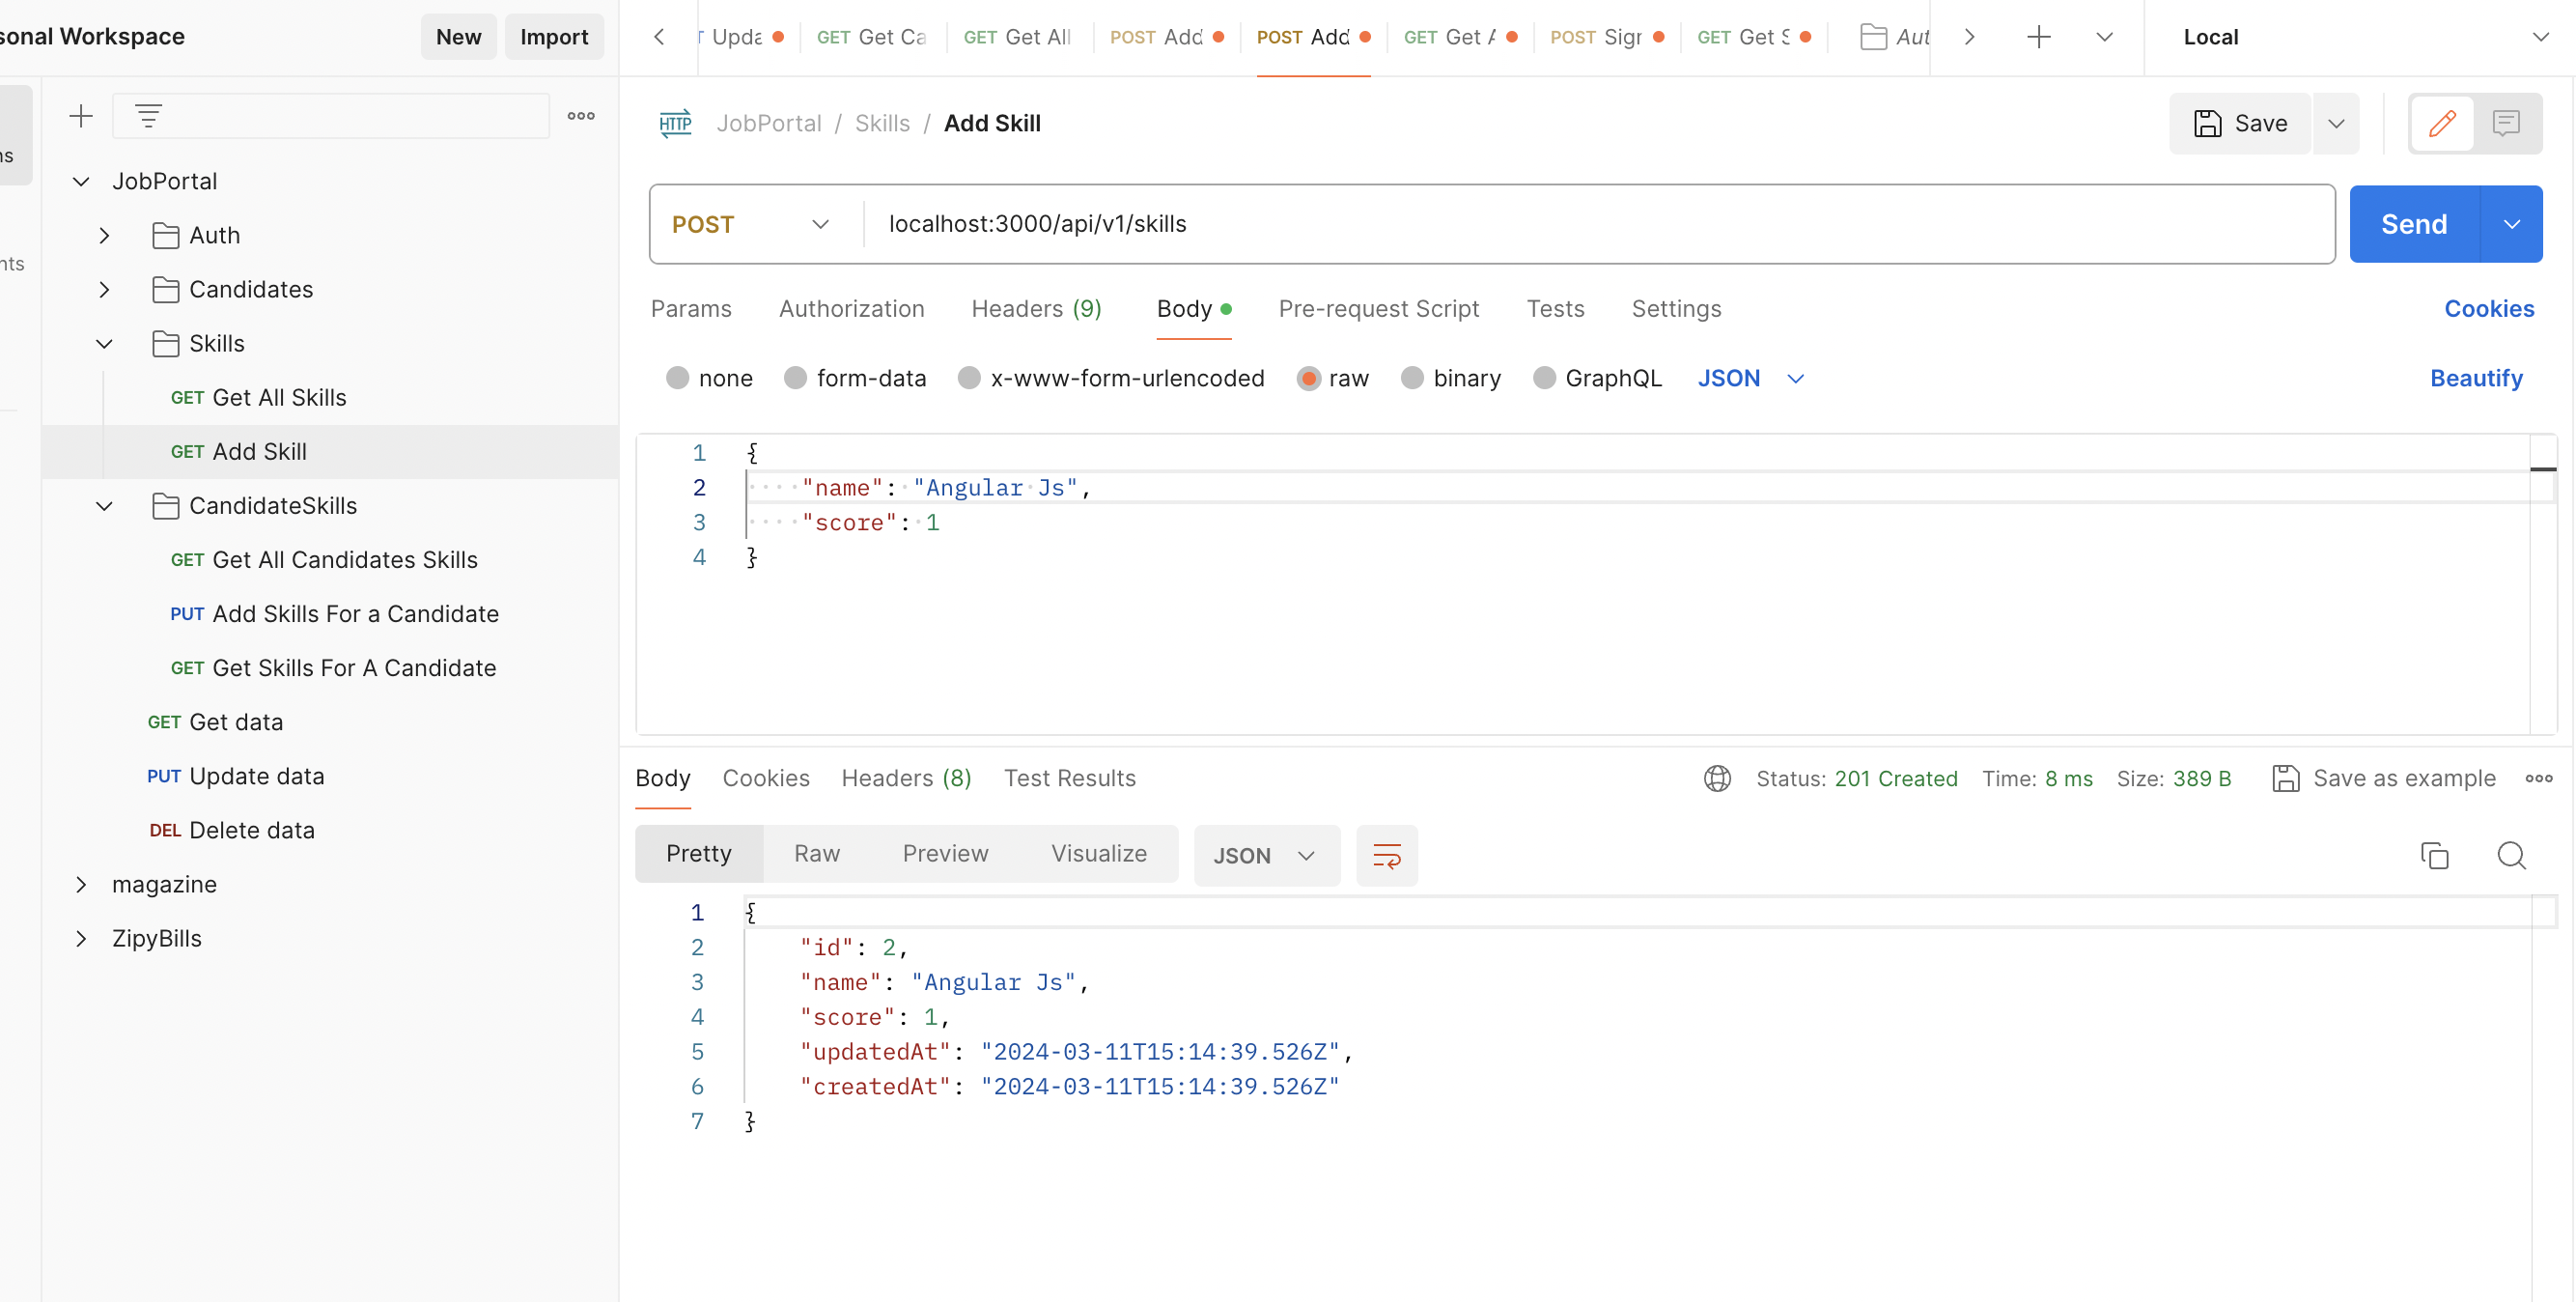Click the filter icon in sidebar search
This screenshot has width=2576, height=1302.
[x=148, y=116]
